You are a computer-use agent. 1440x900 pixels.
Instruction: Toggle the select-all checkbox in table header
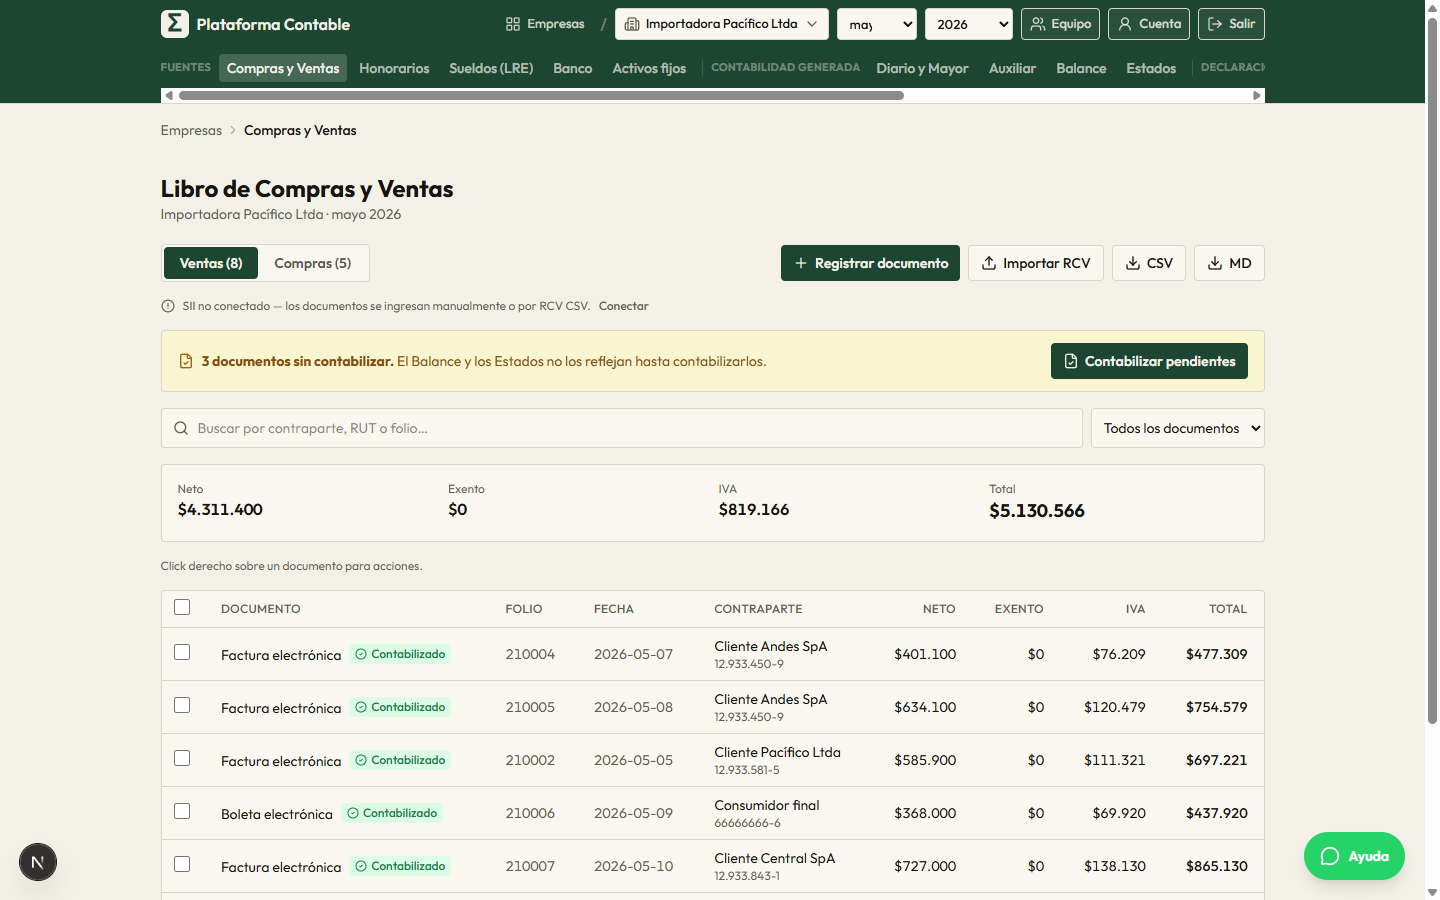[182, 607]
